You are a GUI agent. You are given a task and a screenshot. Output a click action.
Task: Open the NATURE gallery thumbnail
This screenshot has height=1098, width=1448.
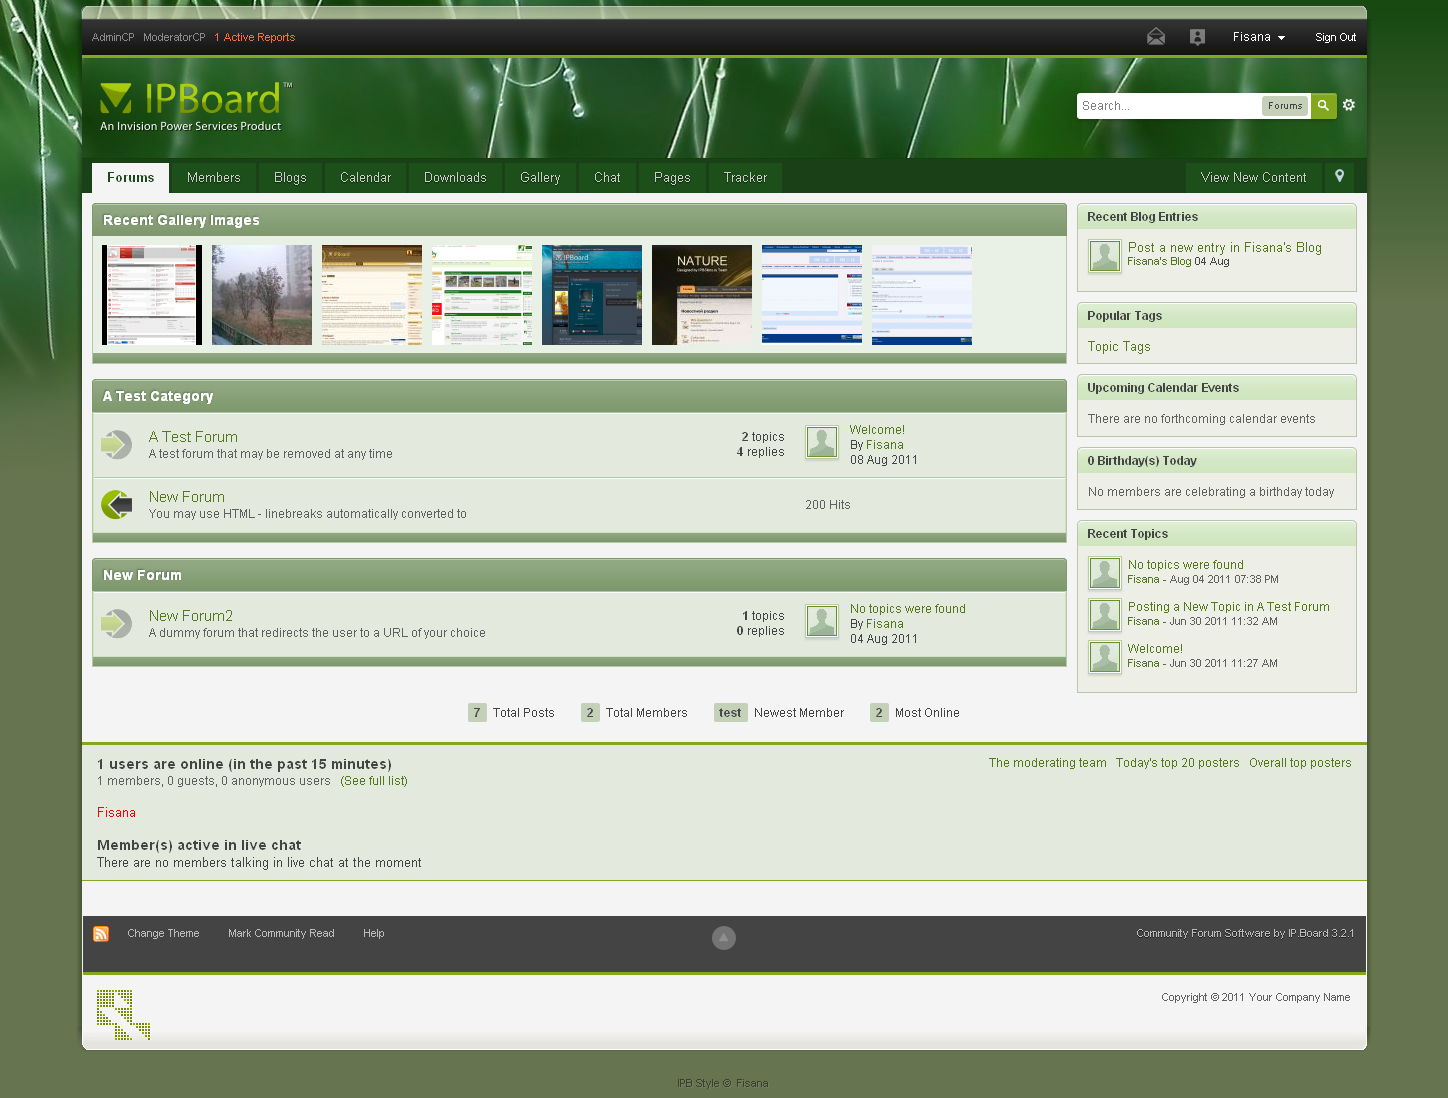702,295
